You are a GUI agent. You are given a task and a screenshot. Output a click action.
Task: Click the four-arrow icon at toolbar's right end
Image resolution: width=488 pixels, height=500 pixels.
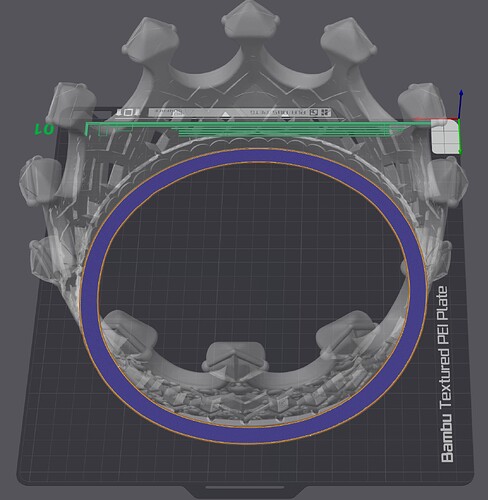[324, 112]
